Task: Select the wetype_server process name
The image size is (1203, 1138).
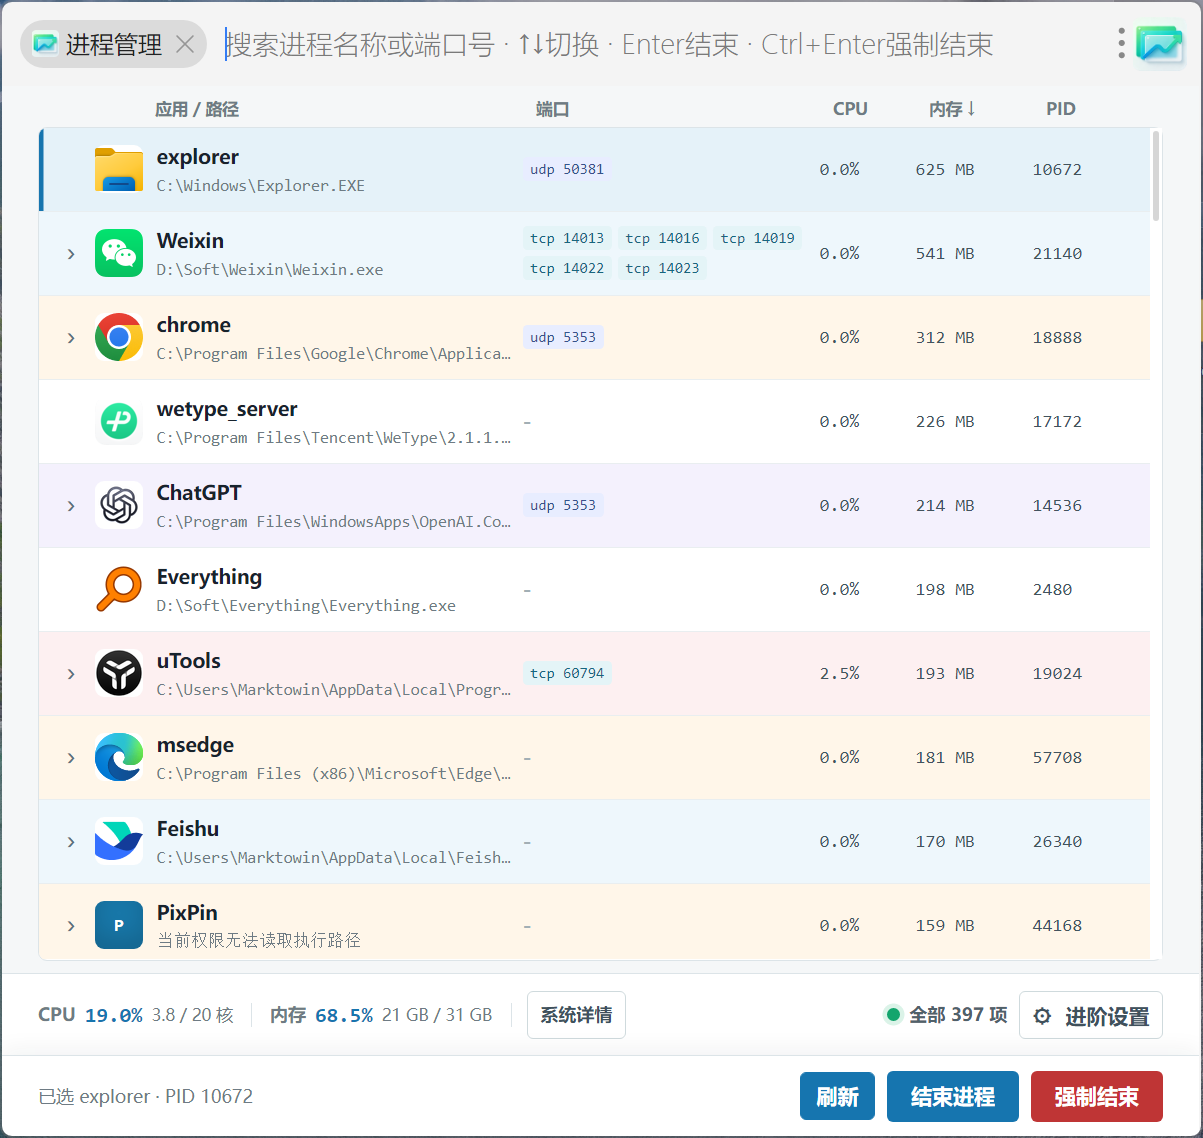Action: click(x=227, y=409)
